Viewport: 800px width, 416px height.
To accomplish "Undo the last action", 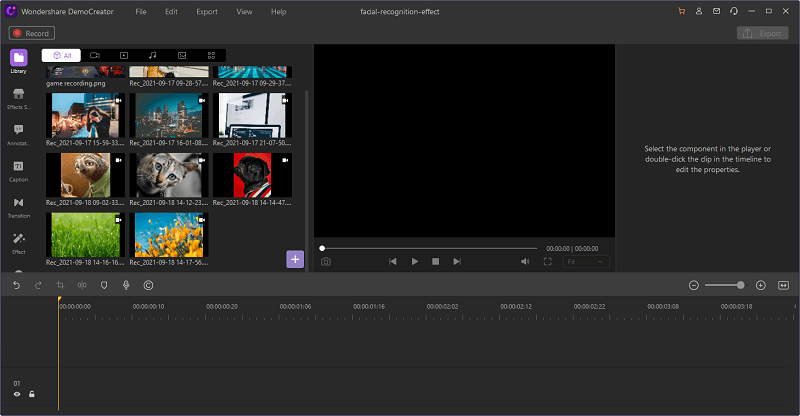I will tap(16, 285).
